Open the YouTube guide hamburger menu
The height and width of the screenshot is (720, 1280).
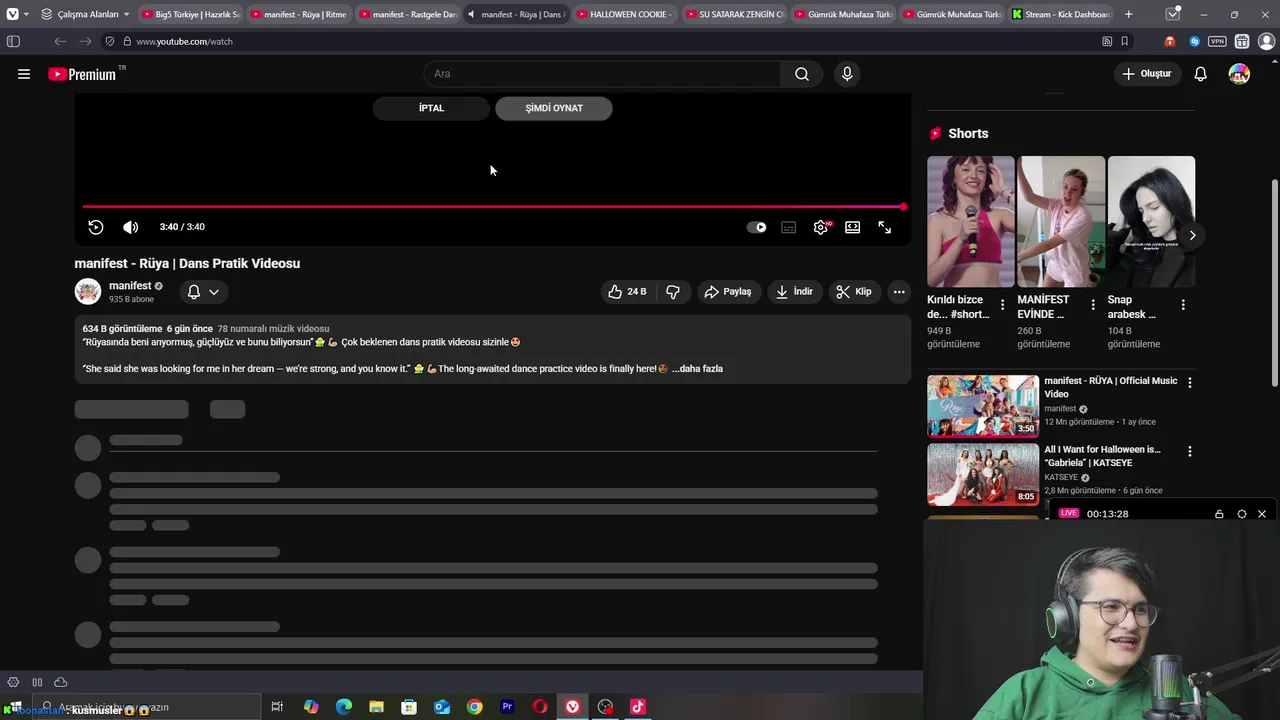pos(24,74)
